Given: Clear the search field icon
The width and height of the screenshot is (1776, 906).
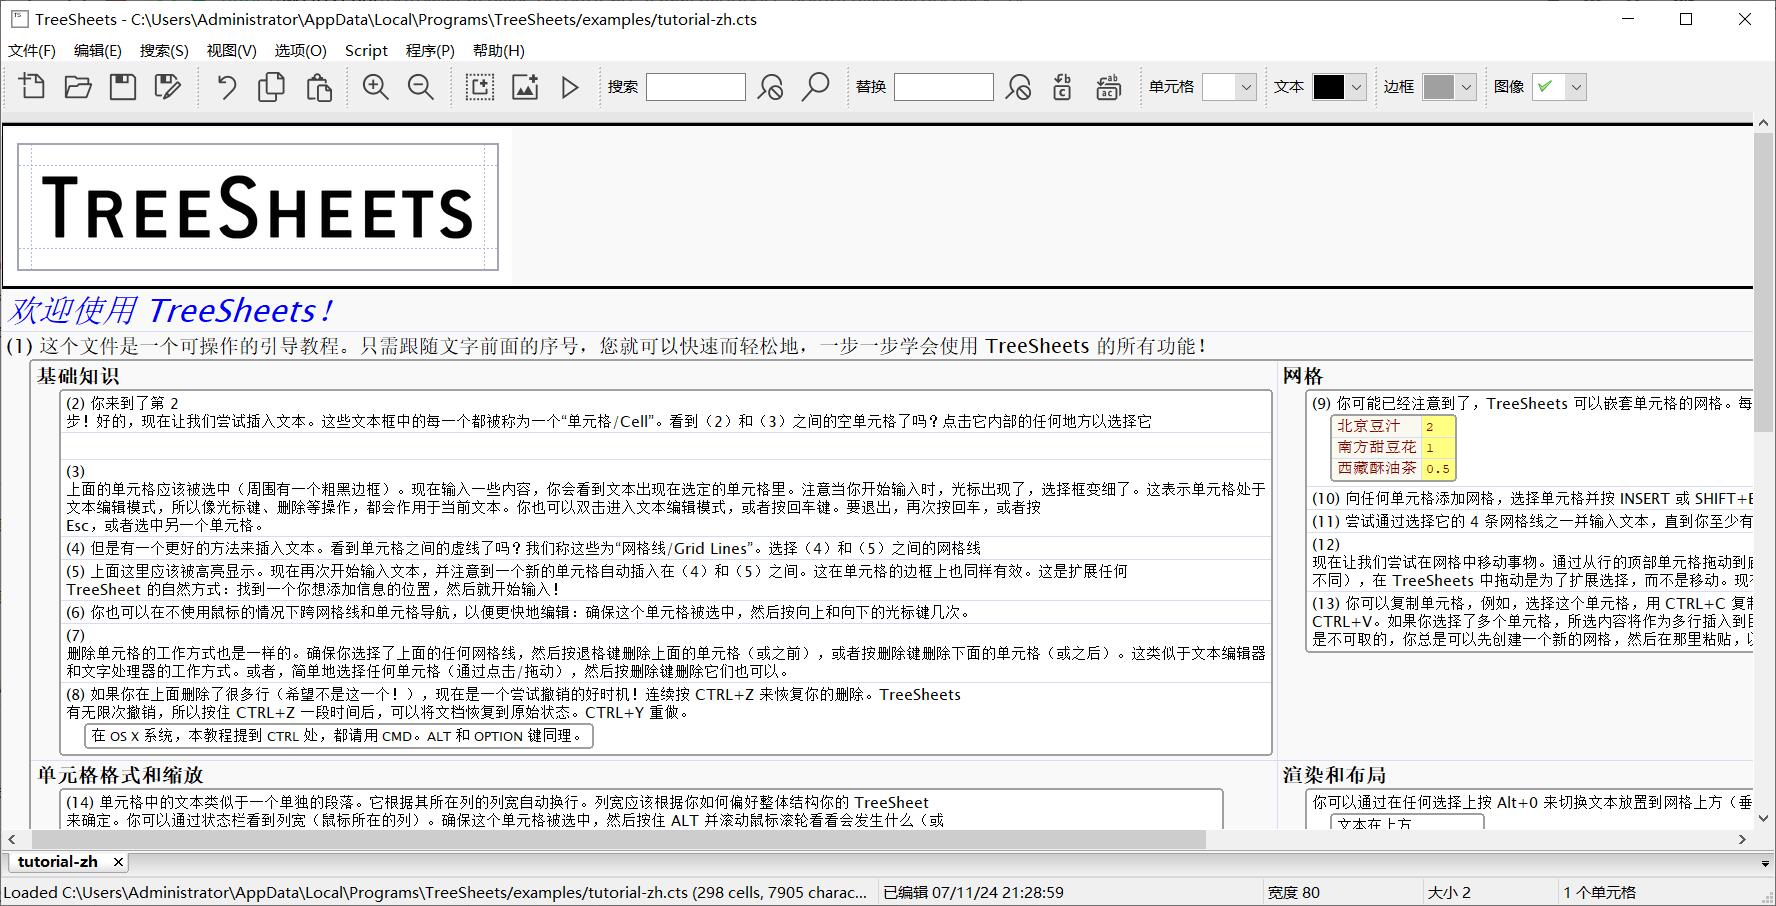Looking at the screenshot, I should (770, 87).
